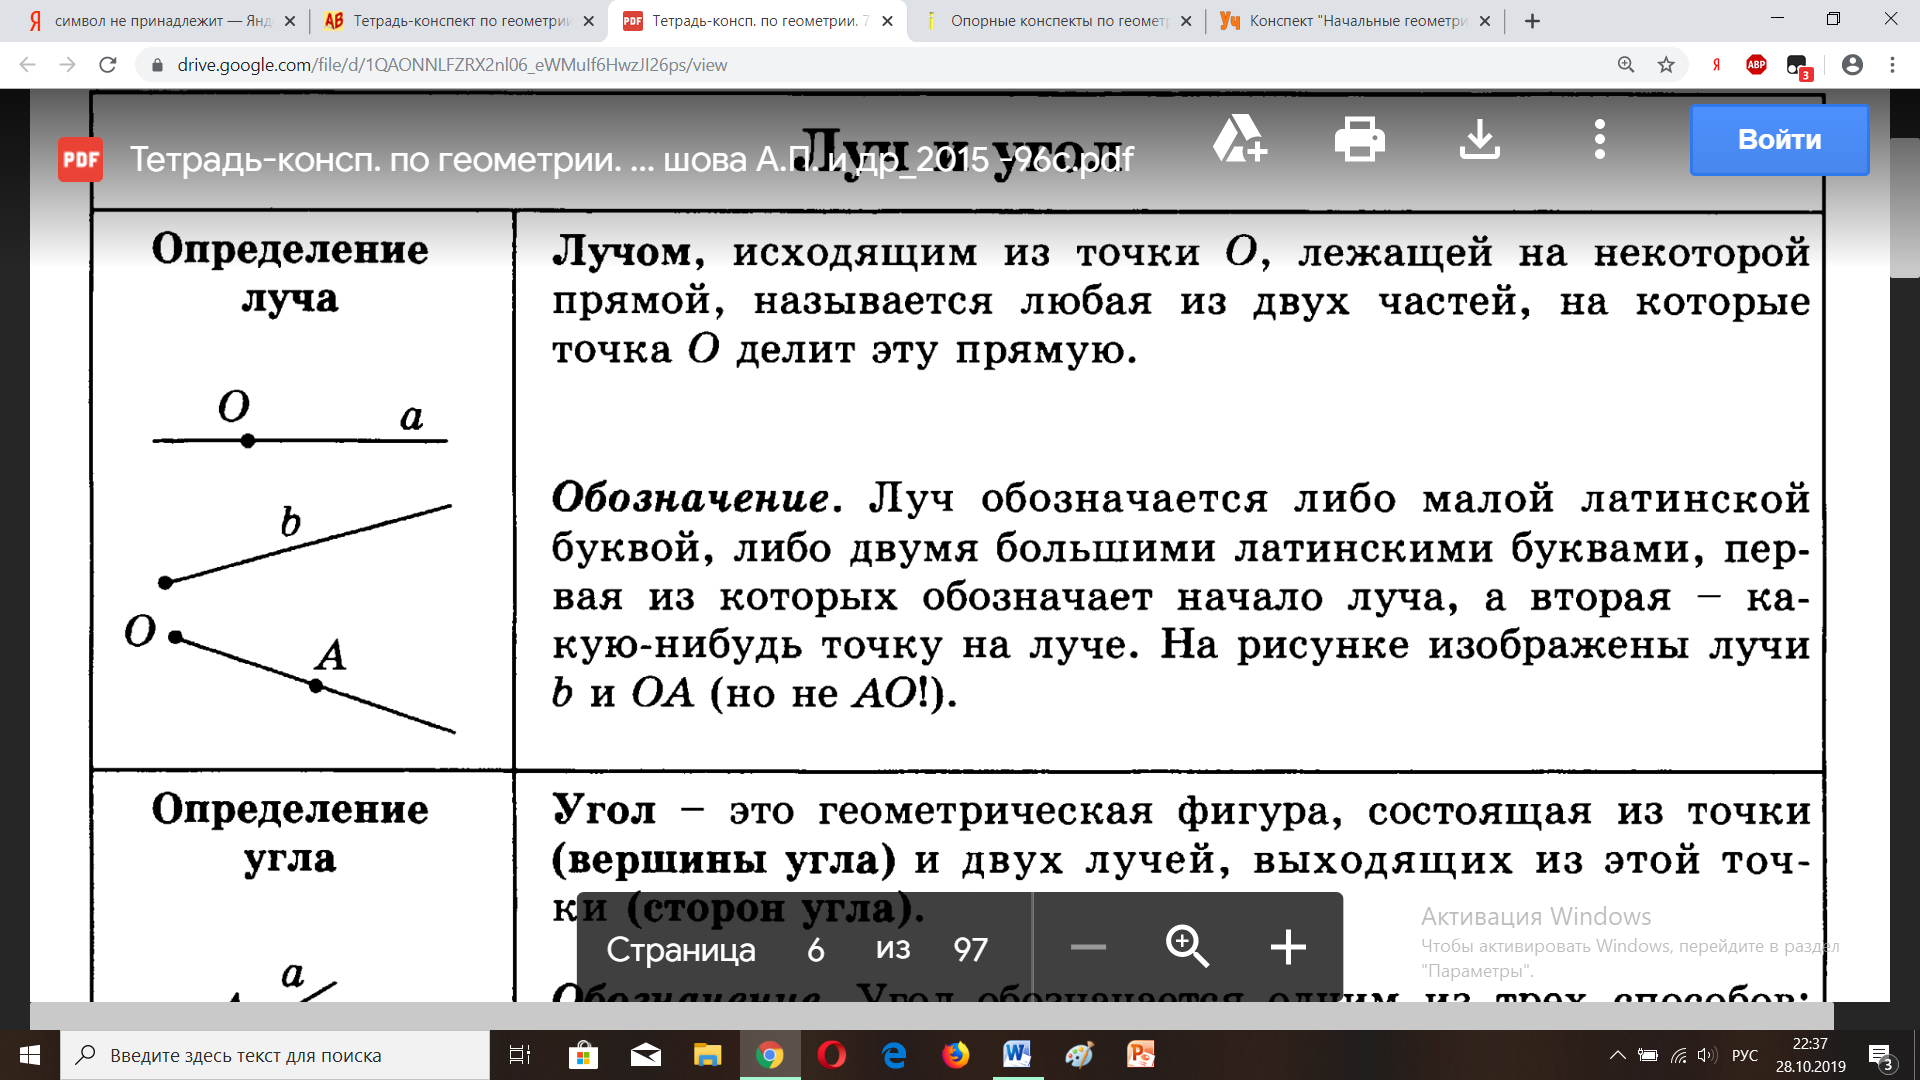Zoom in with the plus button
The height and width of the screenshot is (1080, 1920).
[1288, 947]
